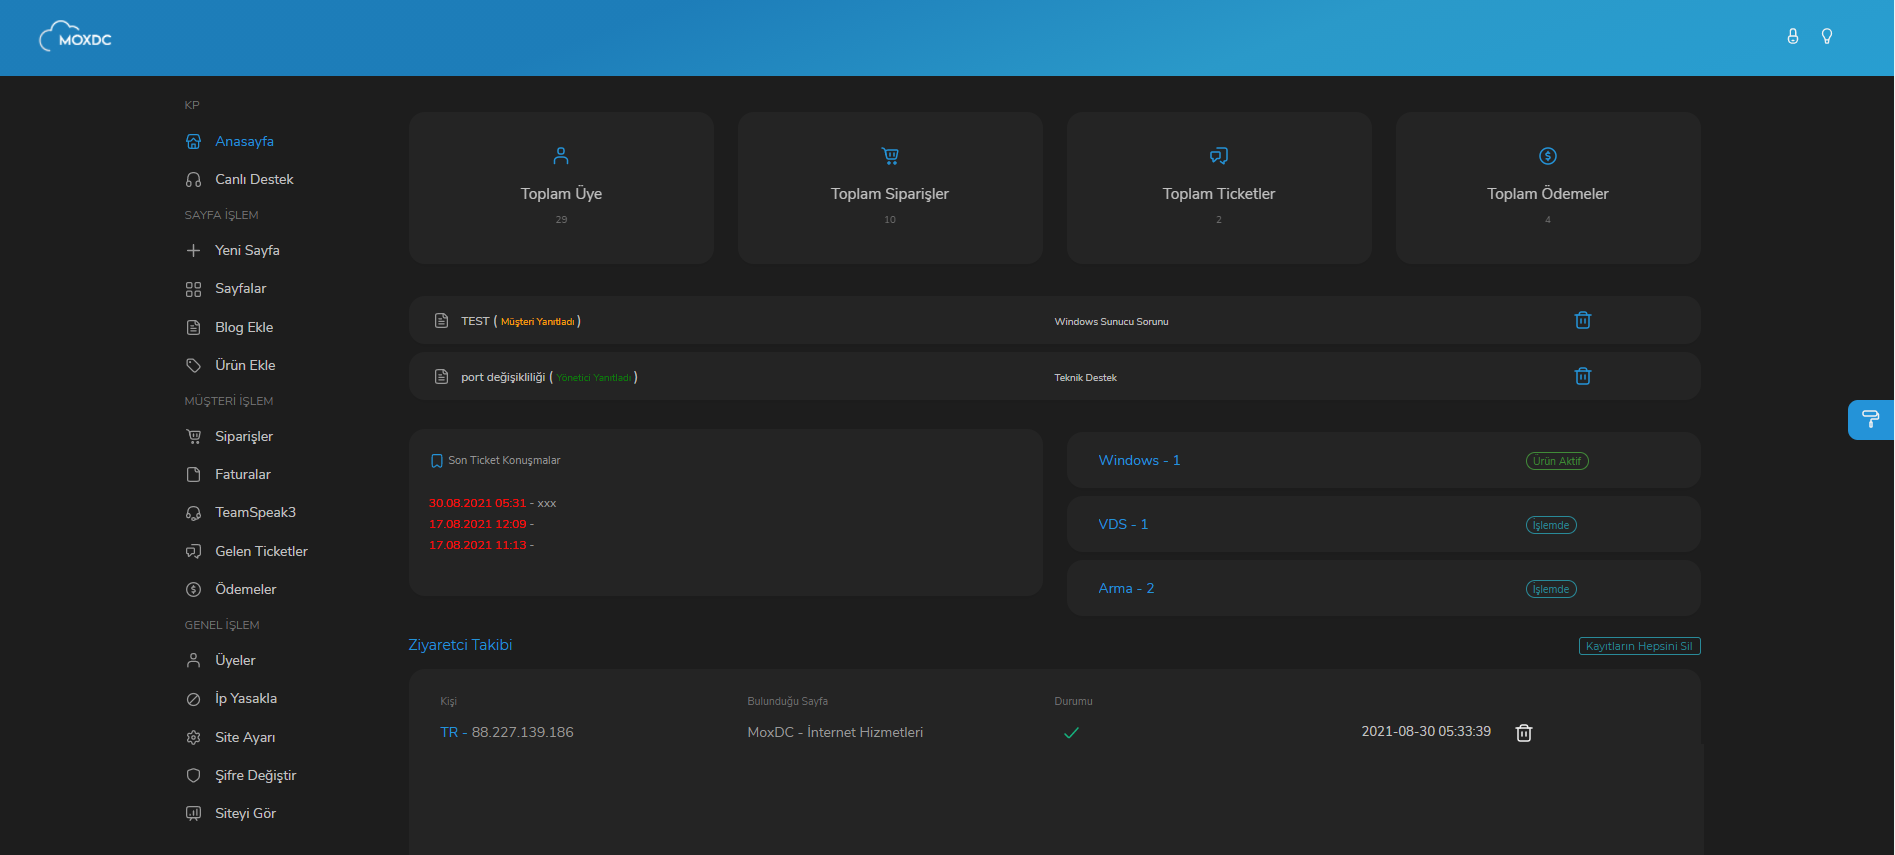The width and height of the screenshot is (1895, 855).
Task: Open the user profile icon in header
Action: (1792, 36)
